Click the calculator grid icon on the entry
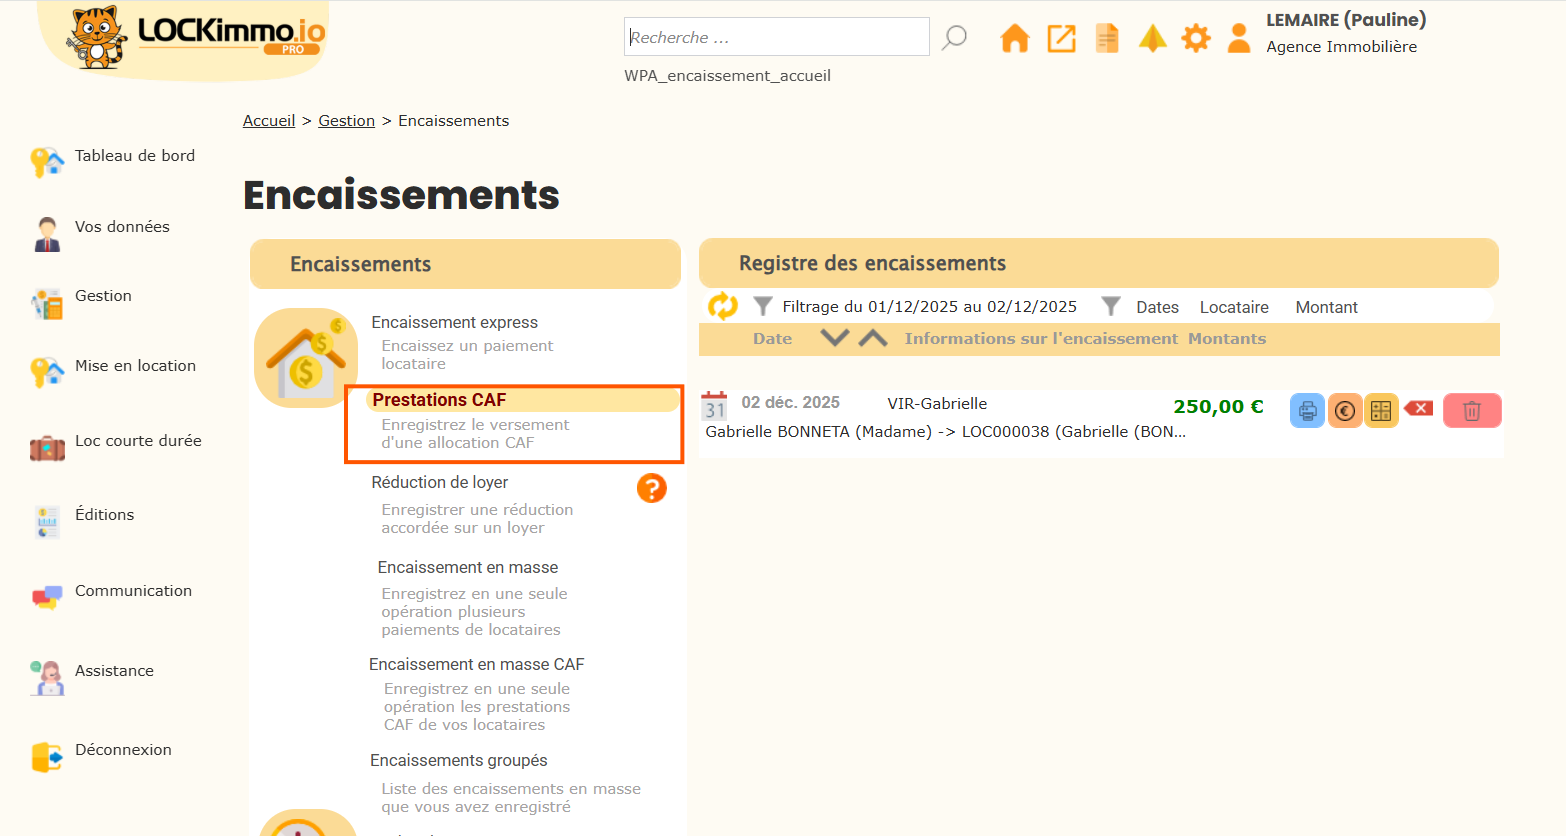 click(x=1381, y=411)
